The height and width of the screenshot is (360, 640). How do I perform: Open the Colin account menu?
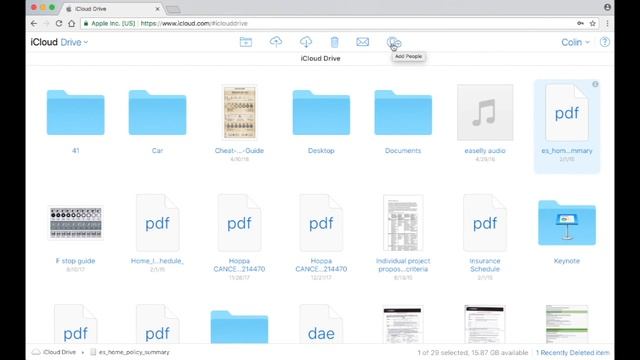pyautogui.click(x=575, y=42)
